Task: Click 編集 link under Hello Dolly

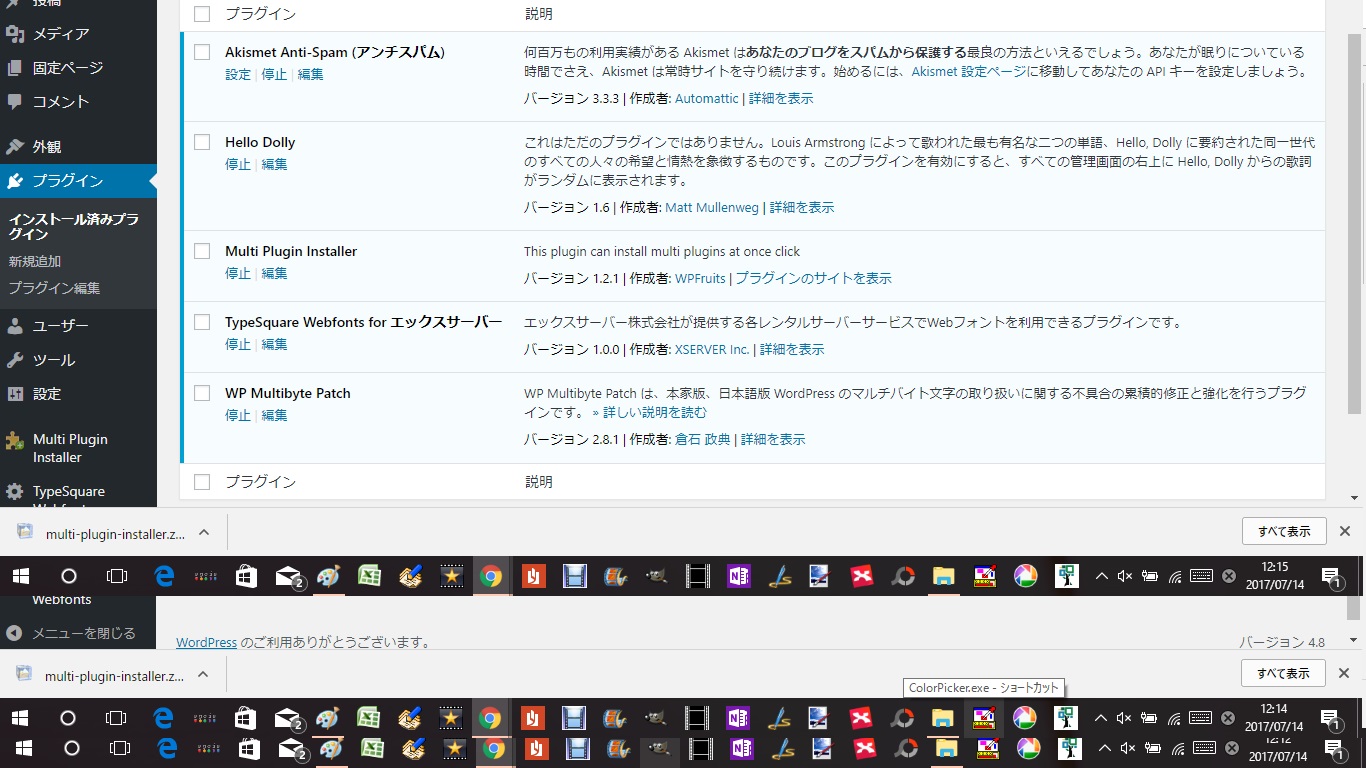Action: tap(274, 164)
